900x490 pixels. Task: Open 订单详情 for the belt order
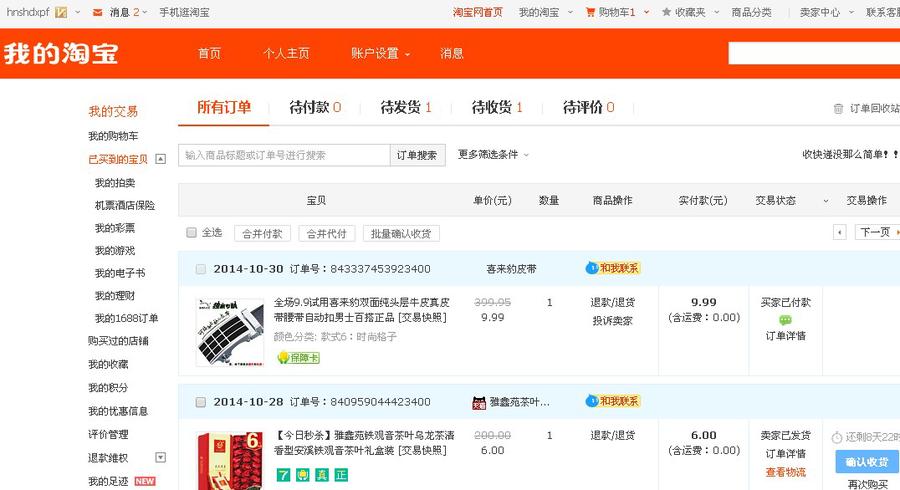point(786,336)
